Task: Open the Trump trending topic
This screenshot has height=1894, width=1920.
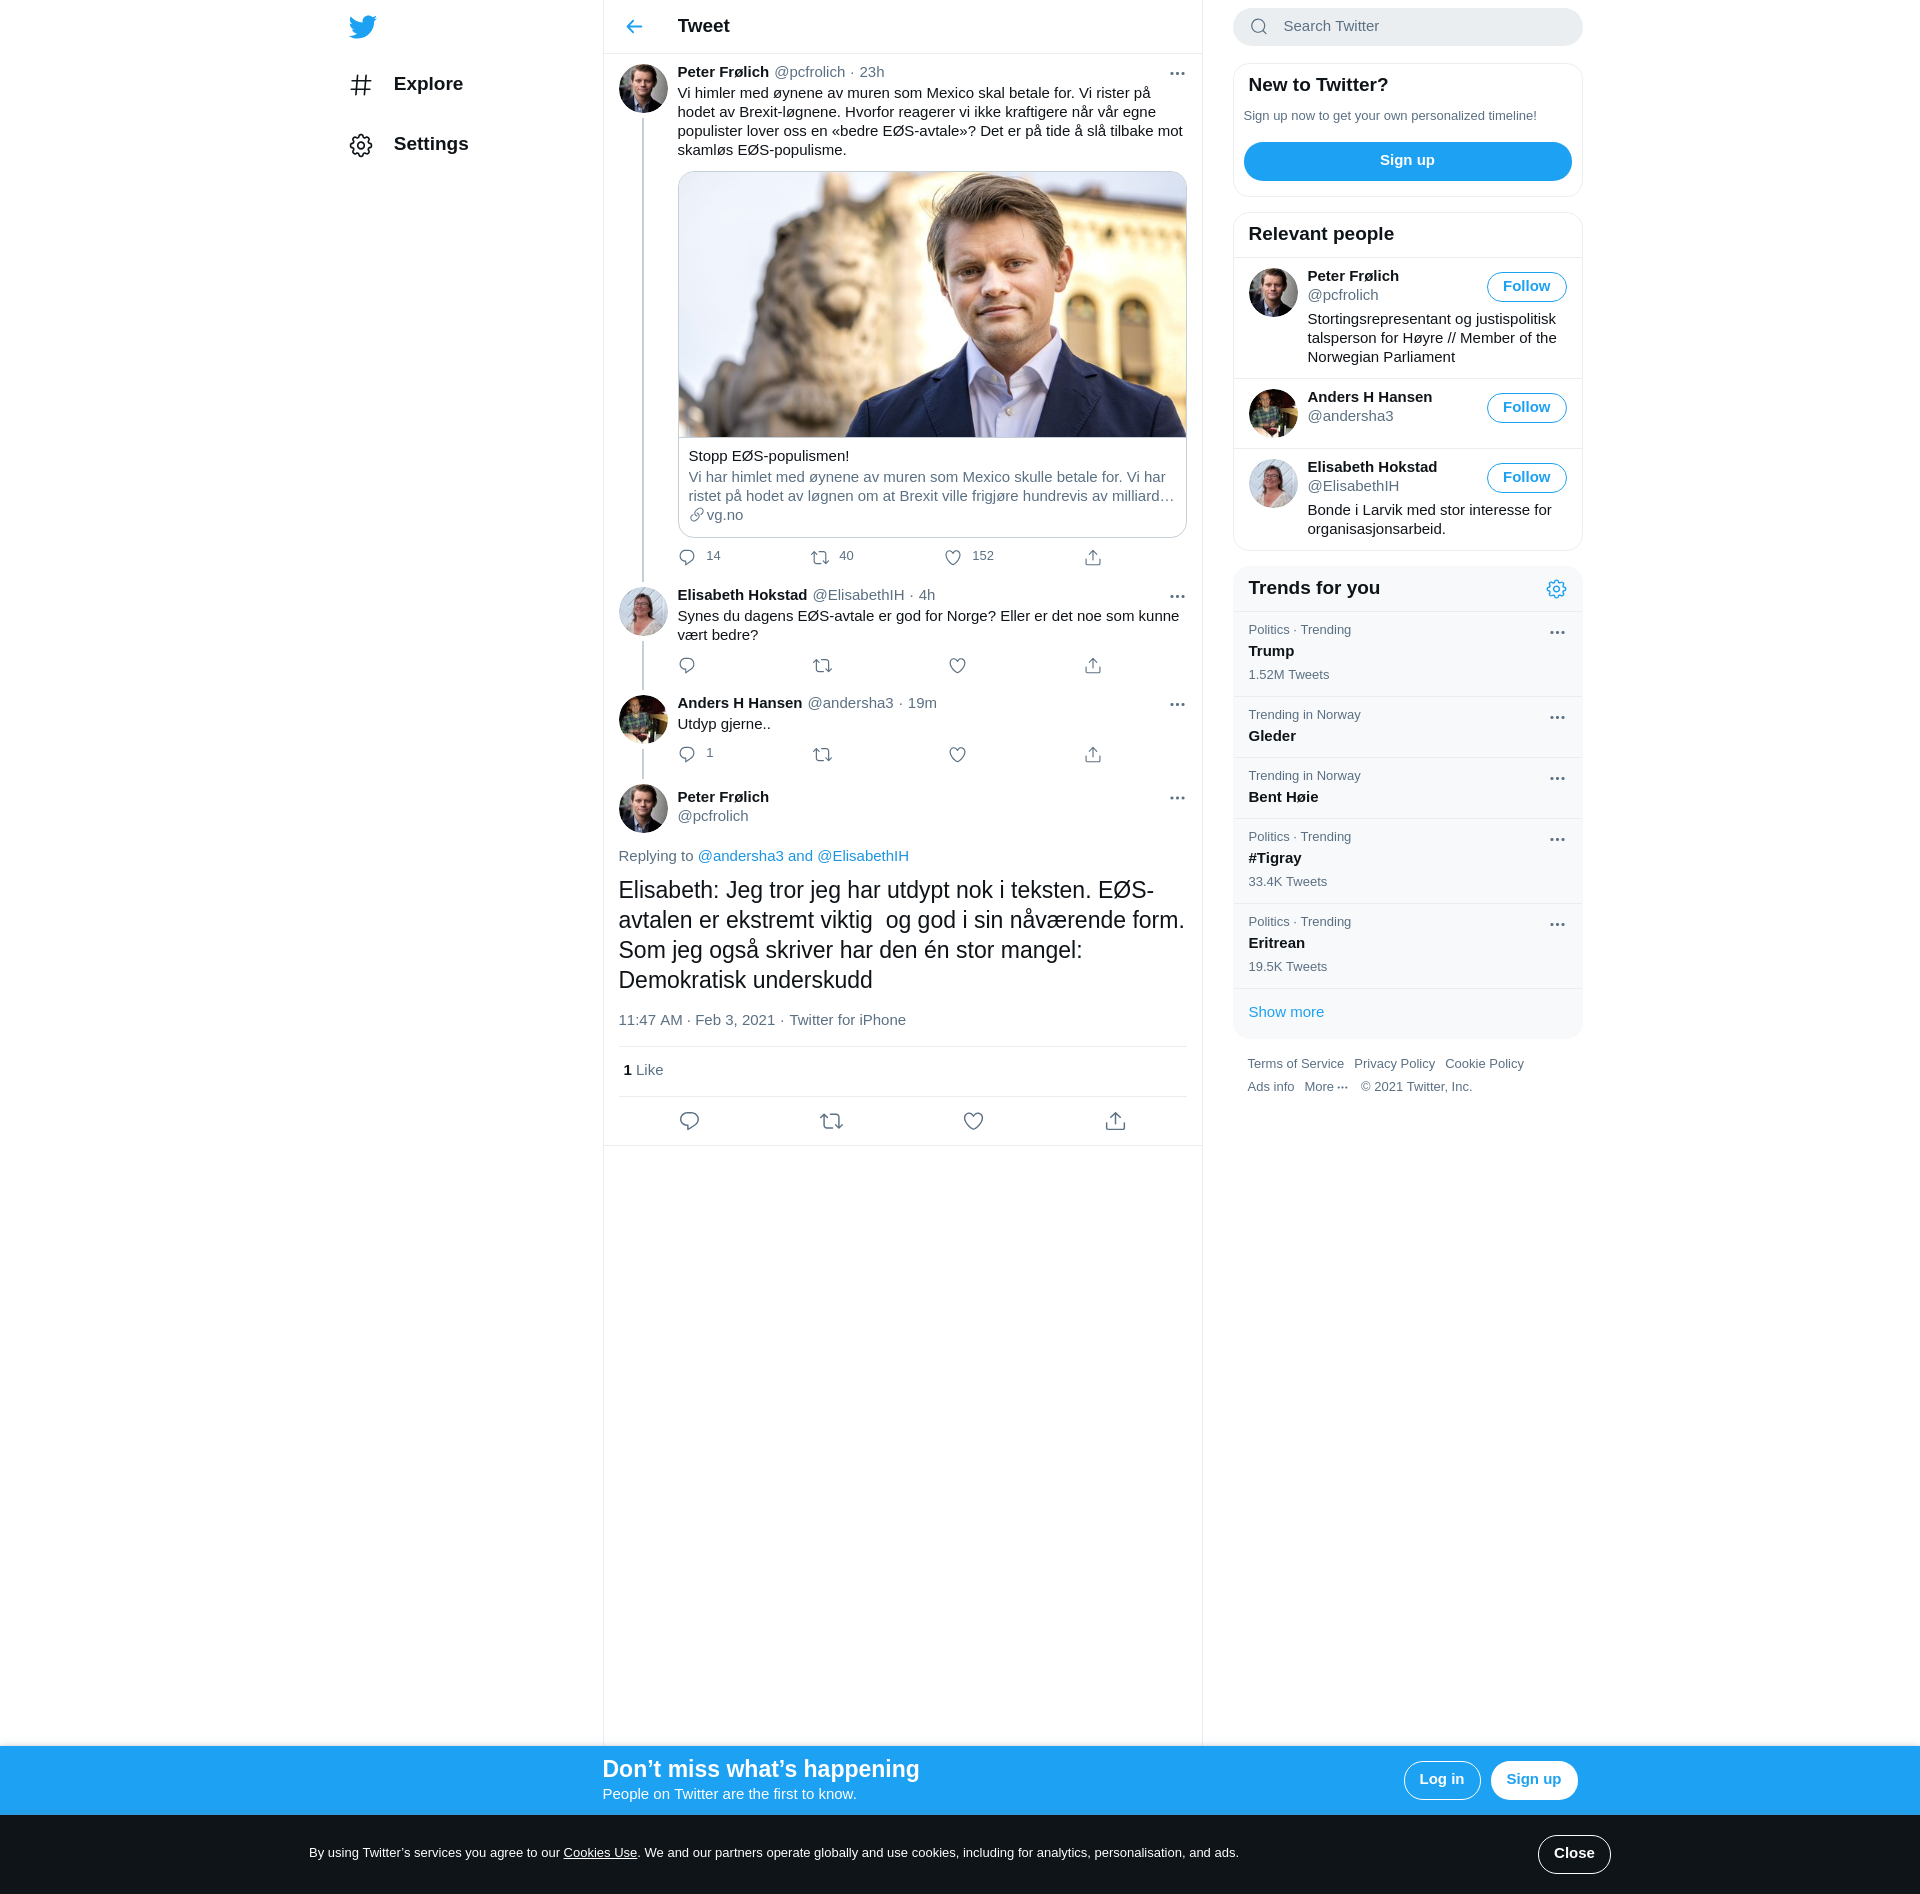Action: click(x=1407, y=654)
